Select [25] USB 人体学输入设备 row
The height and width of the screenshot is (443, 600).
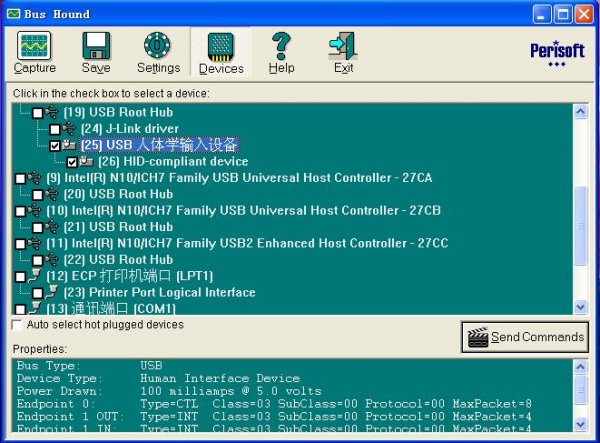coord(160,145)
